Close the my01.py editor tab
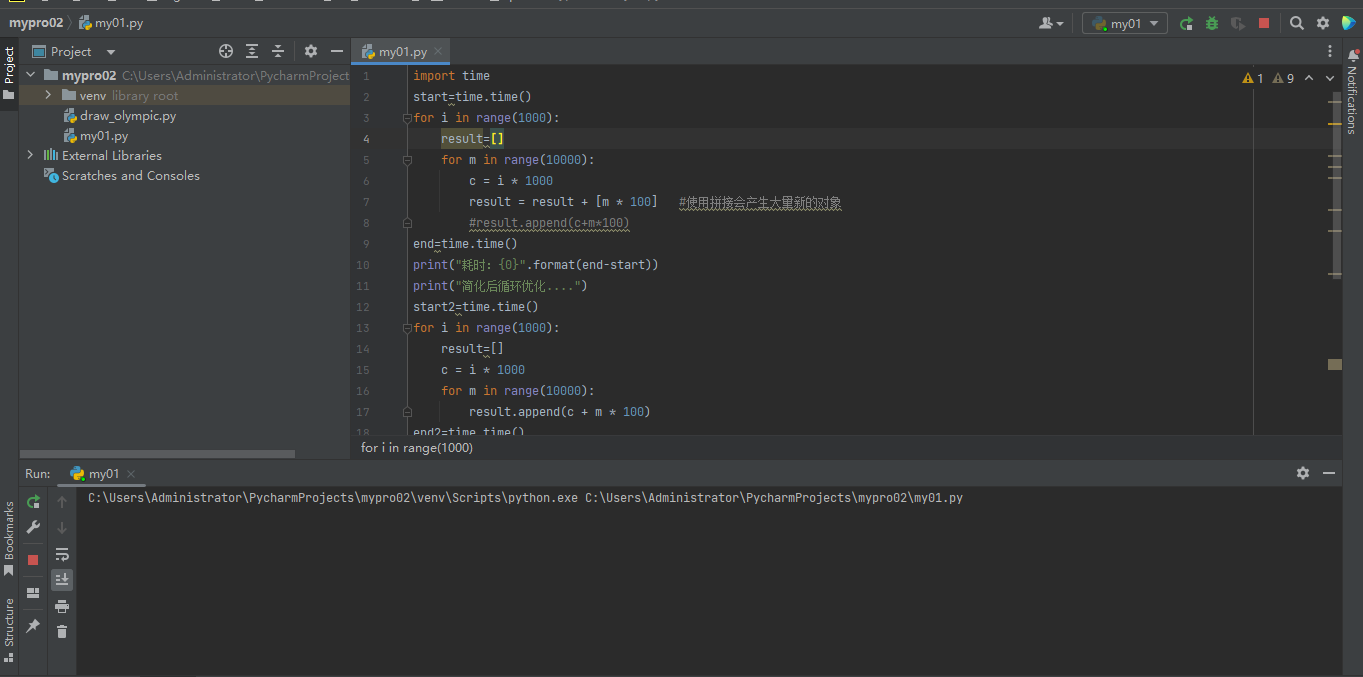The height and width of the screenshot is (677, 1363). [438, 52]
